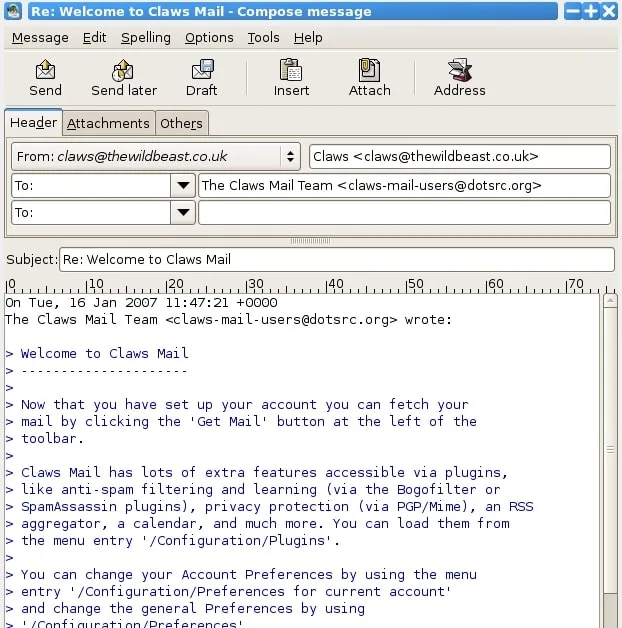Click the line starting 'The Claws Mail Team' in body
This screenshot has width=622, height=628.
click(x=228, y=320)
